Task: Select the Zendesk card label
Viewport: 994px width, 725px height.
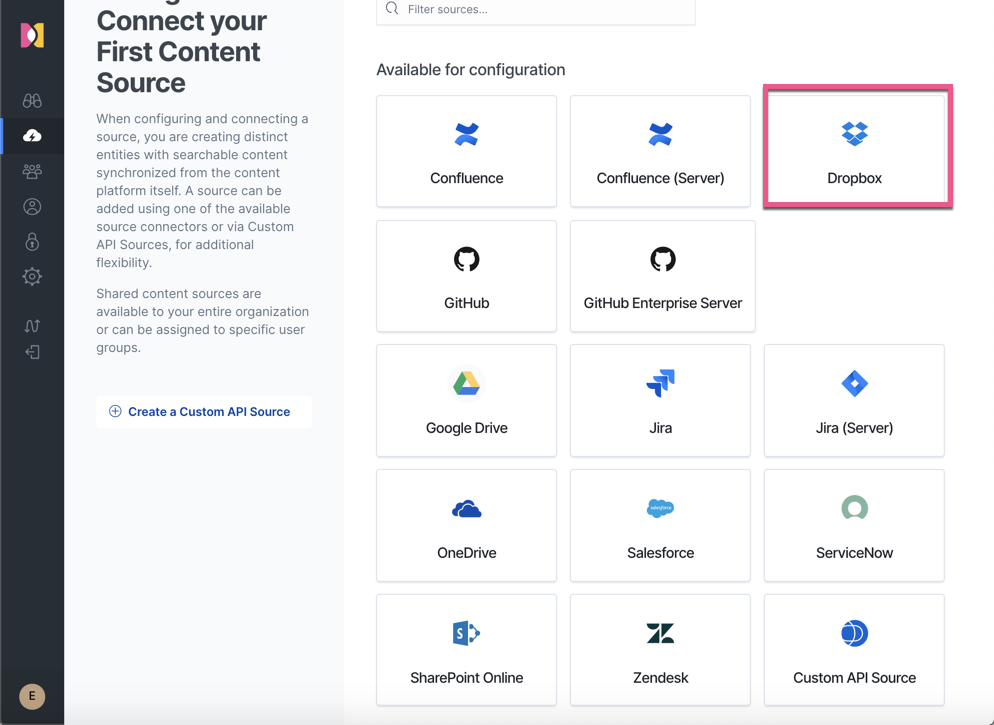Action: [x=661, y=677]
